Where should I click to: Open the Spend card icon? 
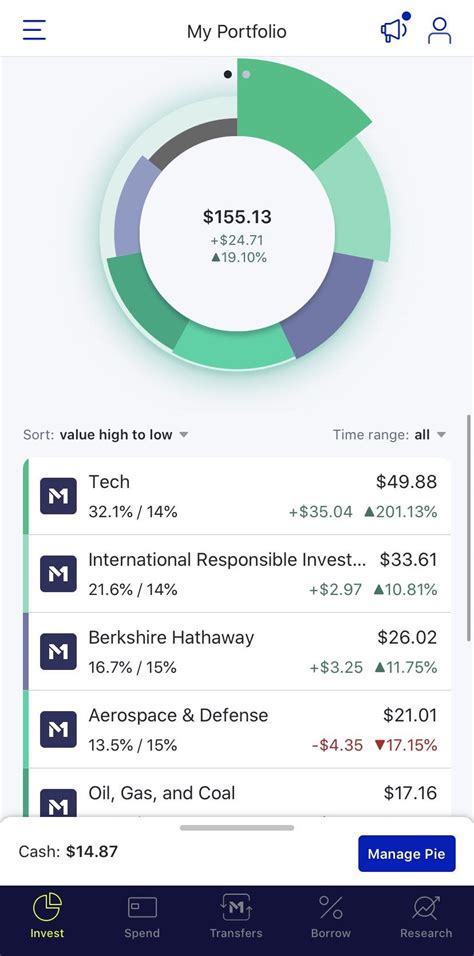(142, 908)
